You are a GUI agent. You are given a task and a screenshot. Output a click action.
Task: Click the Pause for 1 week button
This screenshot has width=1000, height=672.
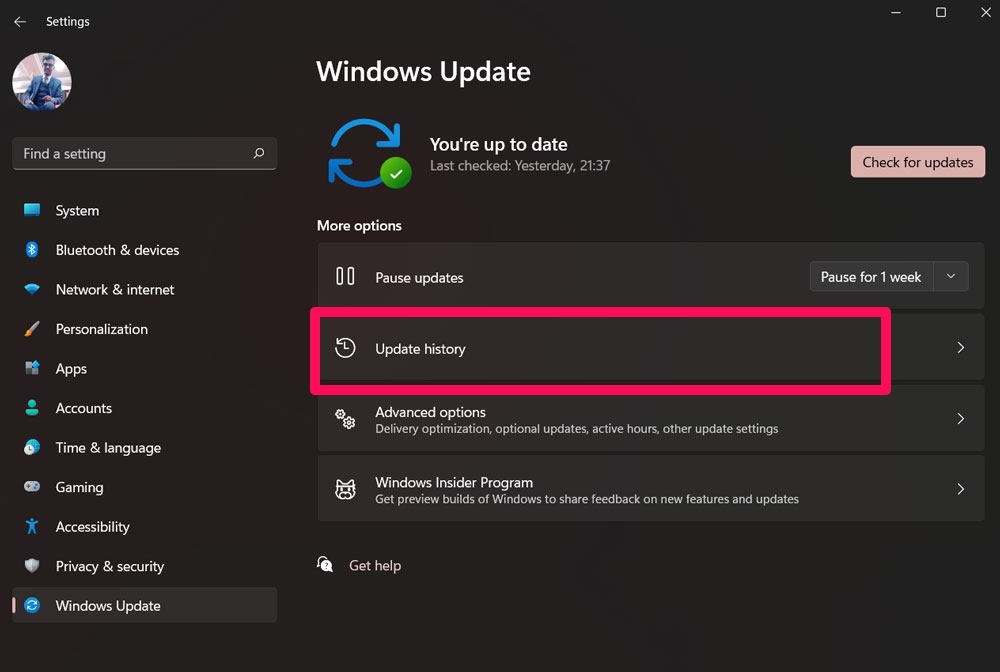click(871, 277)
